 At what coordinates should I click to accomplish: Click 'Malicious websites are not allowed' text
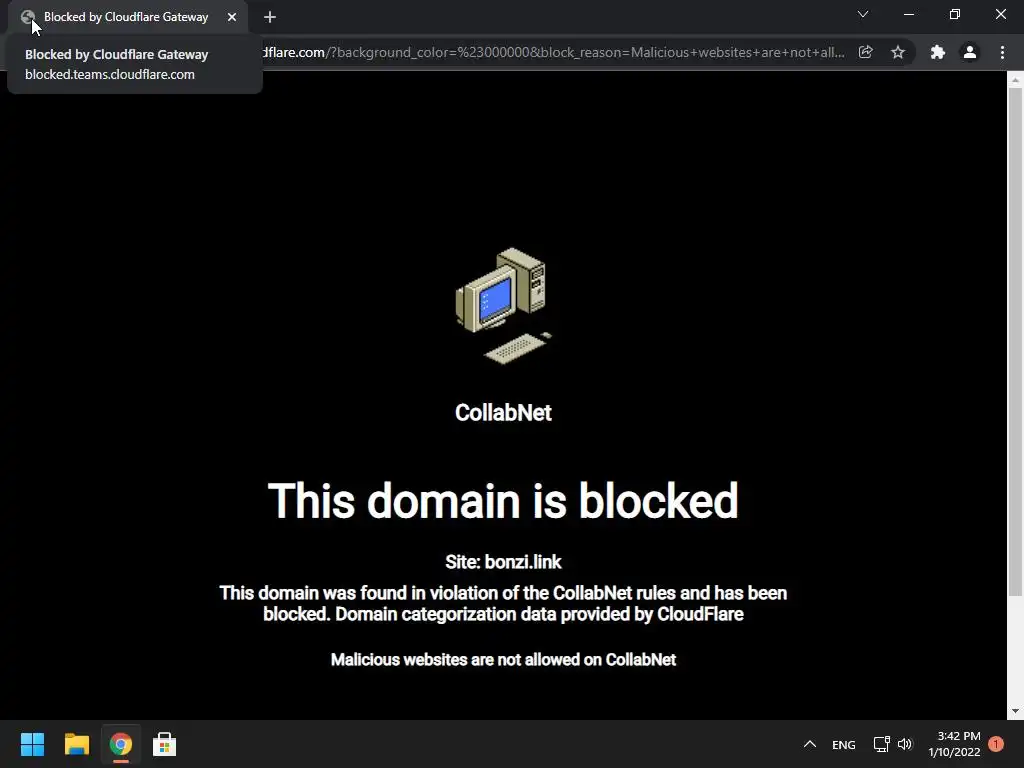coord(504,660)
